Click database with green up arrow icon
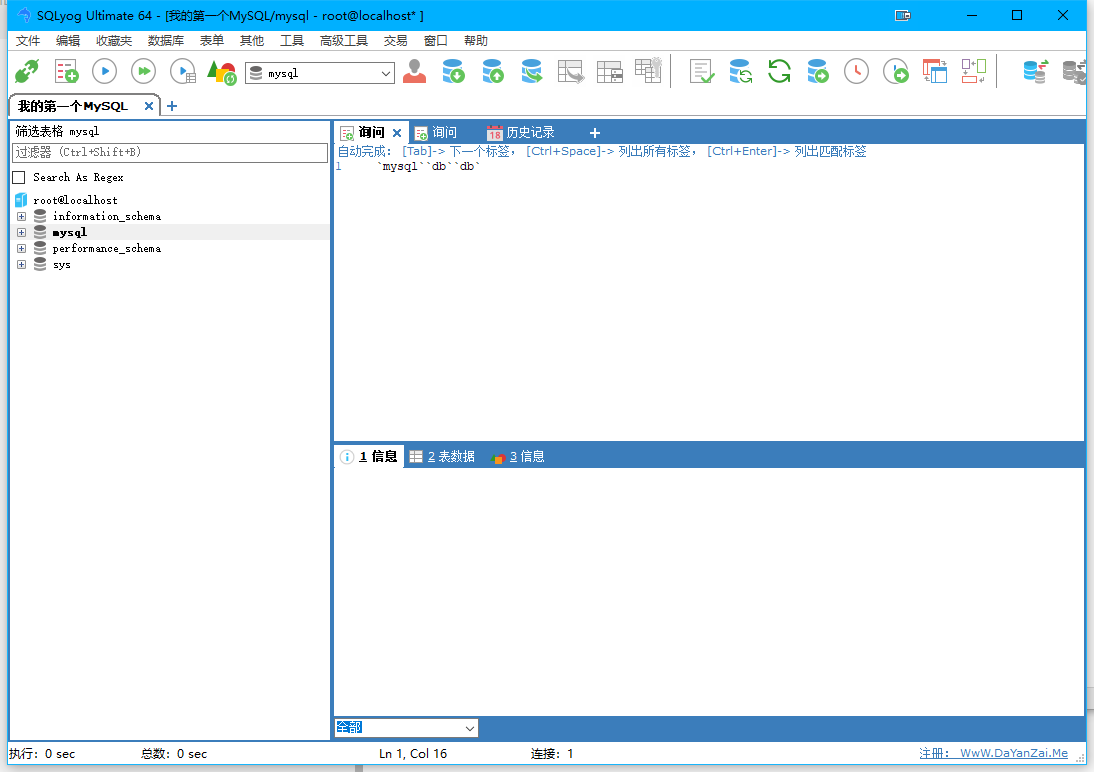The height and width of the screenshot is (772, 1094). click(x=493, y=71)
